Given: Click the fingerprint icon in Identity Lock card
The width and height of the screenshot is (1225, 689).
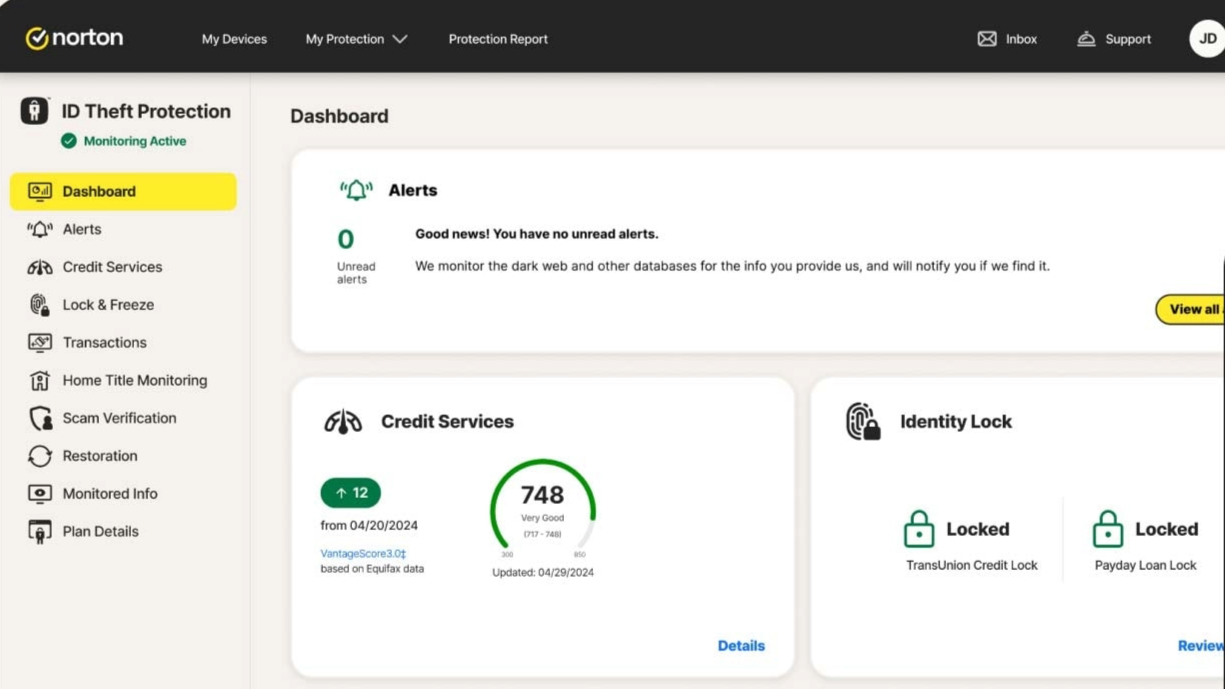Looking at the screenshot, I should [x=863, y=422].
